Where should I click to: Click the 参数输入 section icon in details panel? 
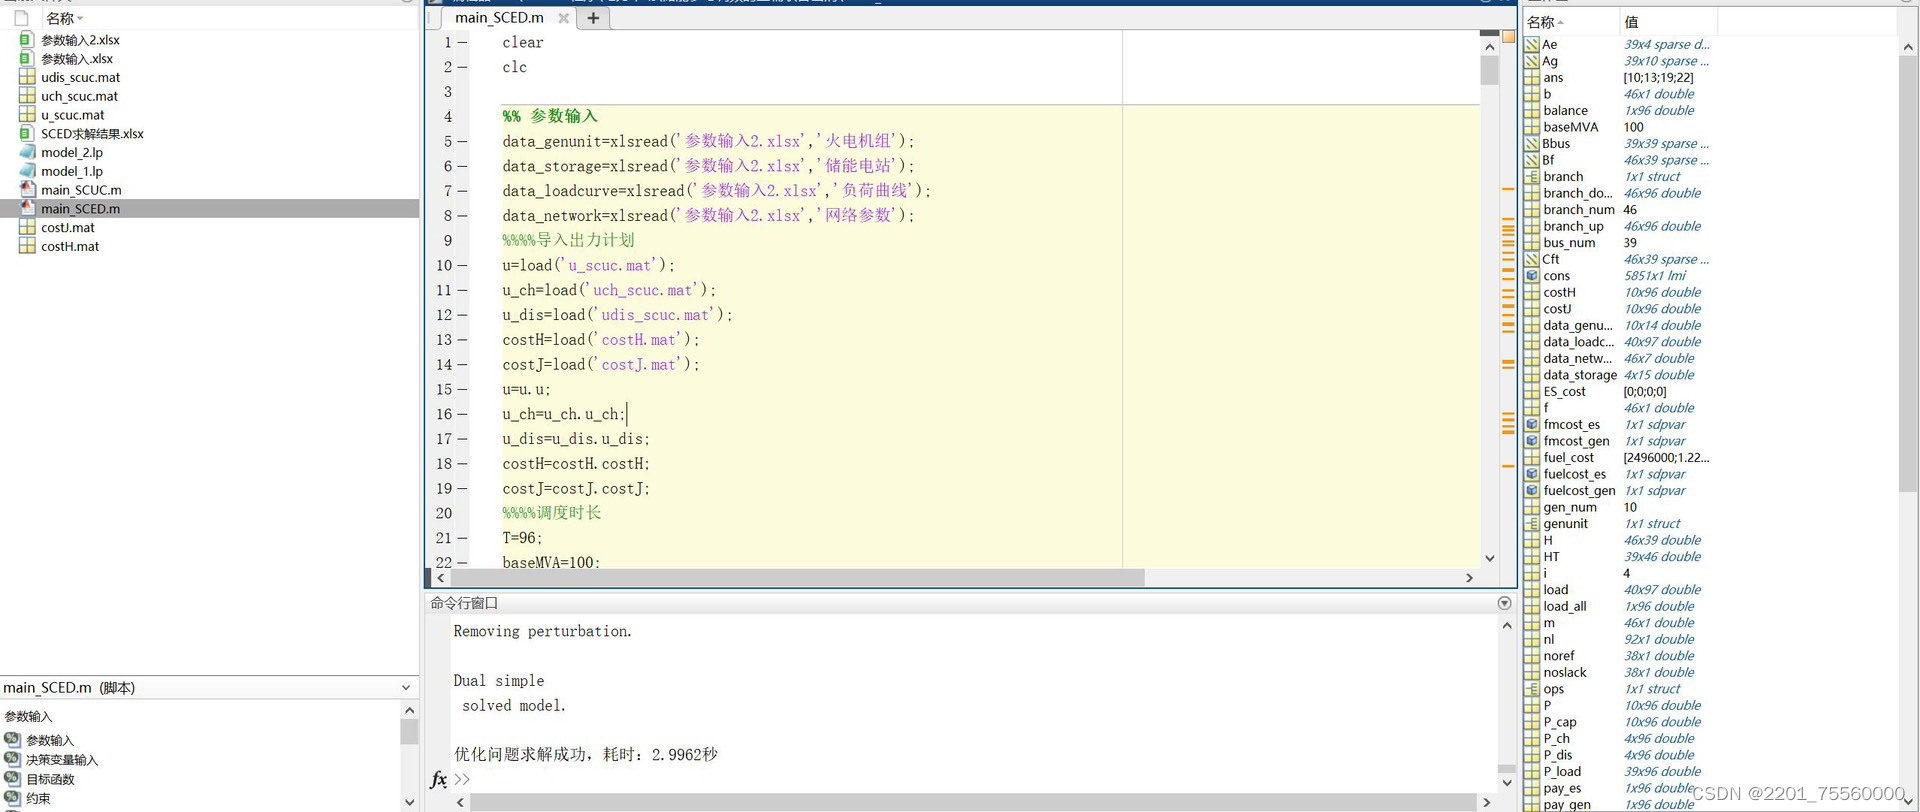pyautogui.click(x=12, y=740)
